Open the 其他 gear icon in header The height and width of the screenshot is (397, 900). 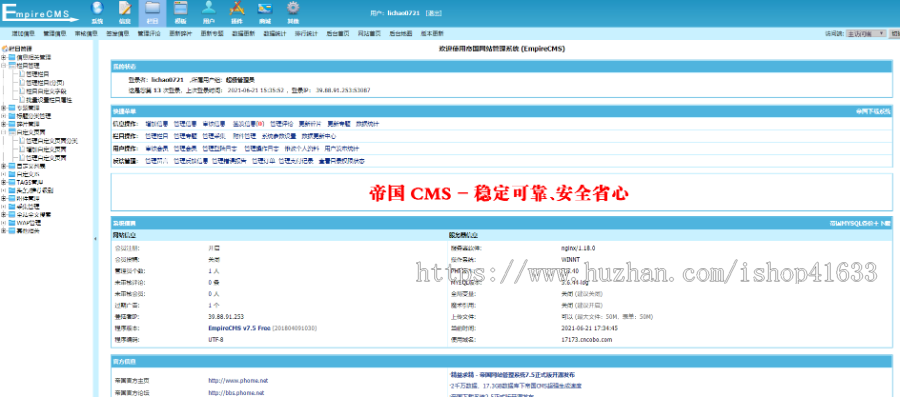point(293,8)
